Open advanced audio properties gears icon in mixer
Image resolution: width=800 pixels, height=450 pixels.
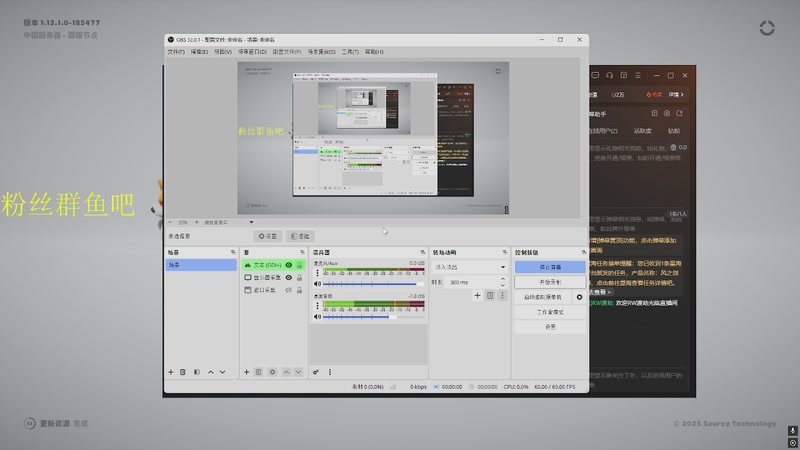pyautogui.click(x=316, y=372)
